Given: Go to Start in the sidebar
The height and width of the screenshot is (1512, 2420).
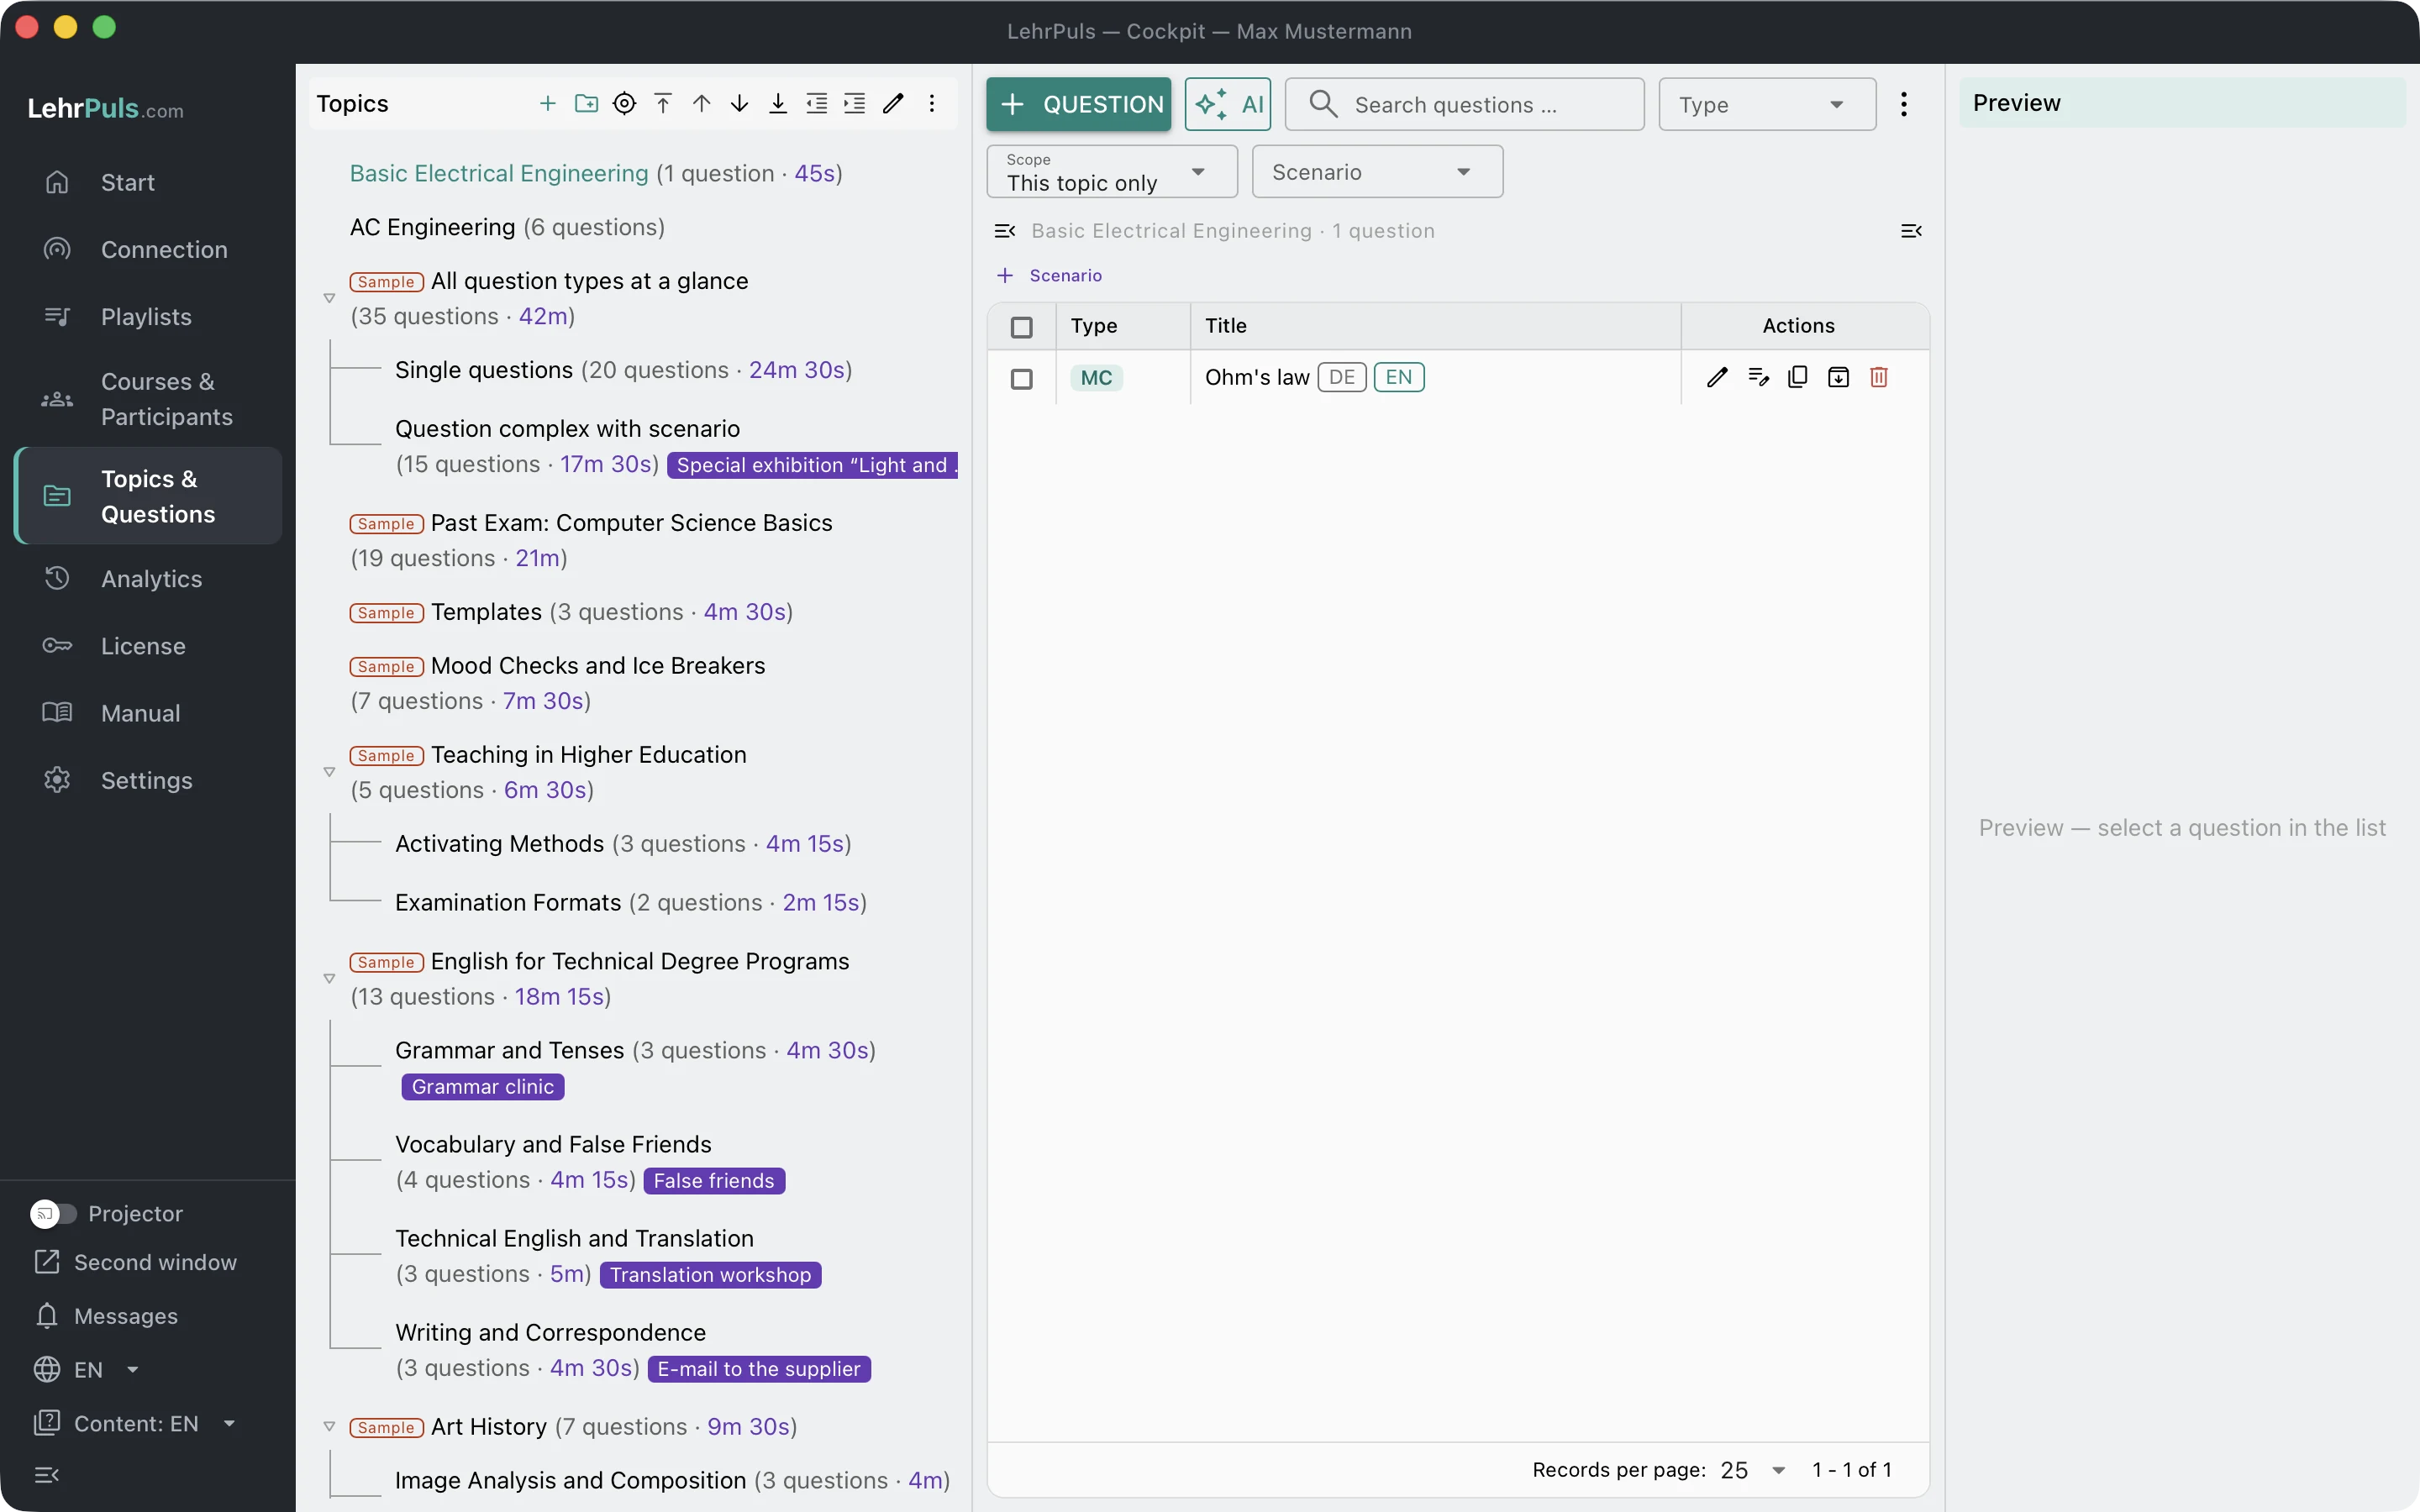Looking at the screenshot, I should click(148, 182).
